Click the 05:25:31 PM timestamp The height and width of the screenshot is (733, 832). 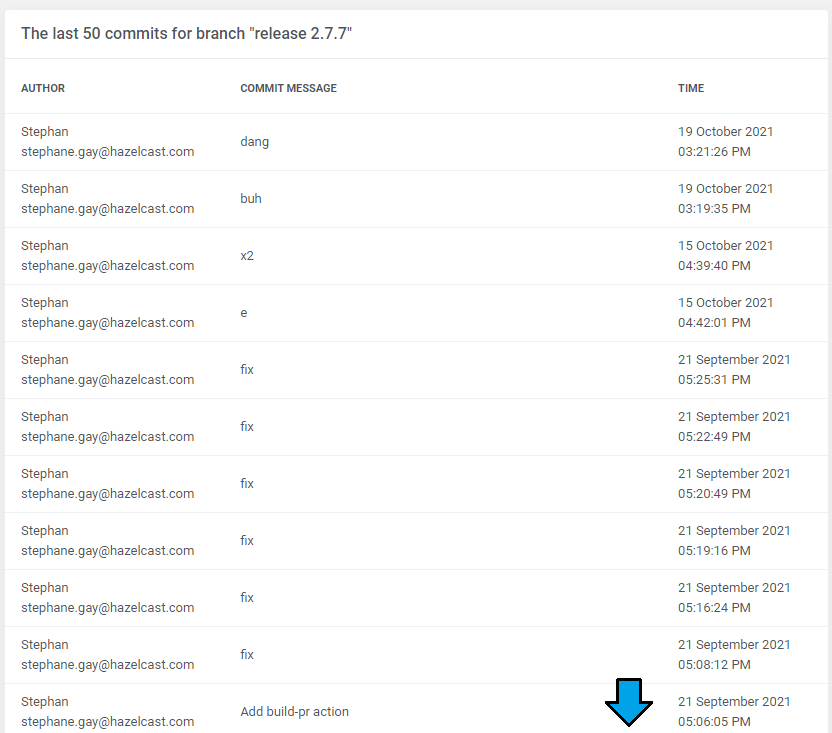pyautogui.click(x=714, y=380)
